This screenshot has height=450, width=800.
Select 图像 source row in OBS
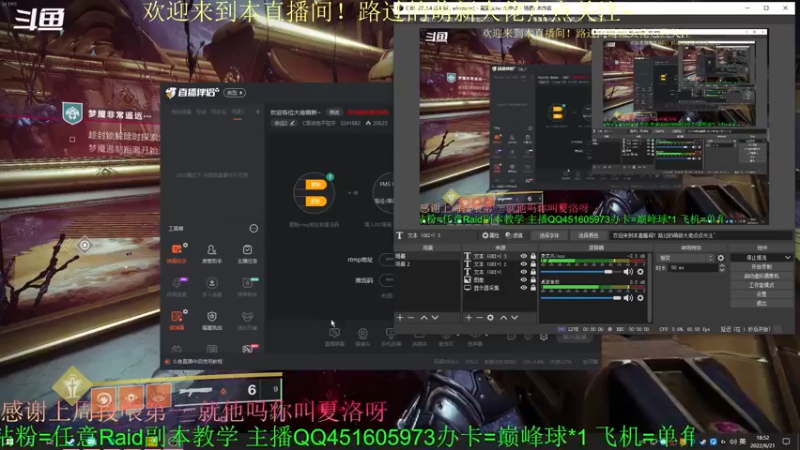pyautogui.click(x=500, y=280)
